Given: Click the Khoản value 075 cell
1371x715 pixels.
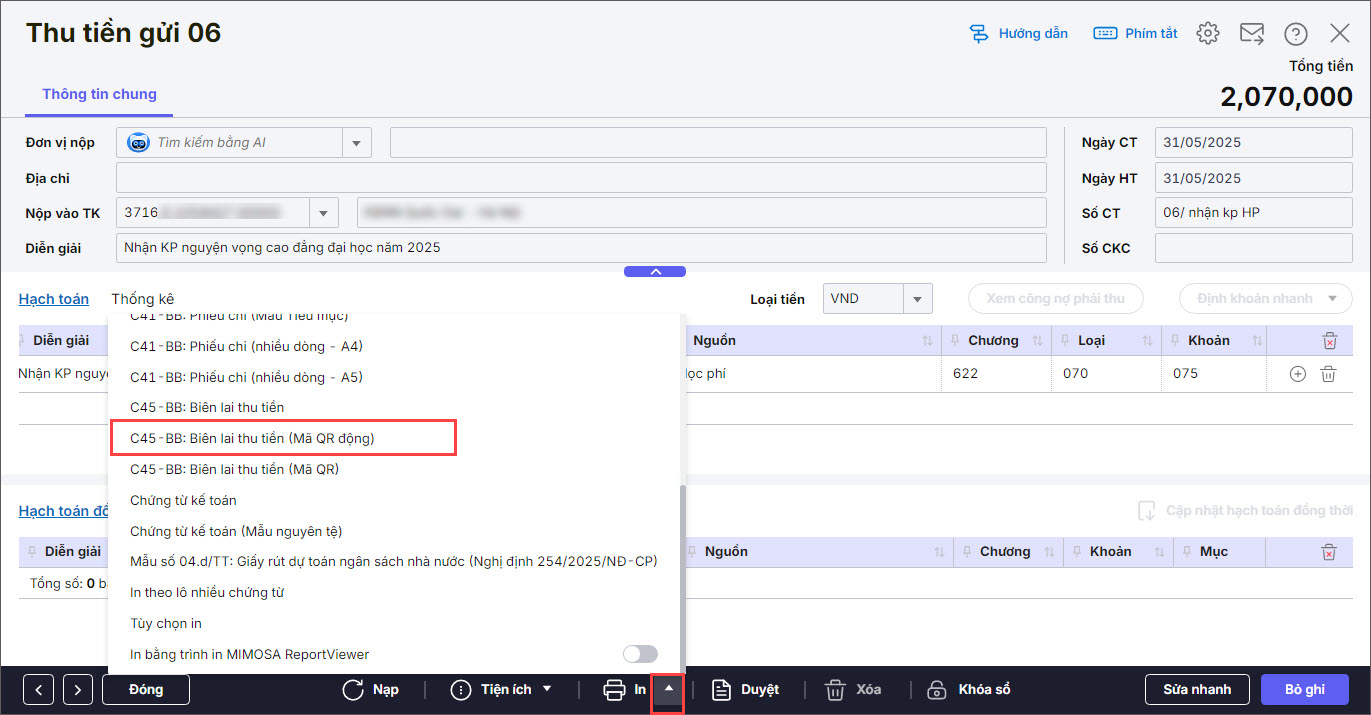Looking at the screenshot, I should [x=1214, y=374].
